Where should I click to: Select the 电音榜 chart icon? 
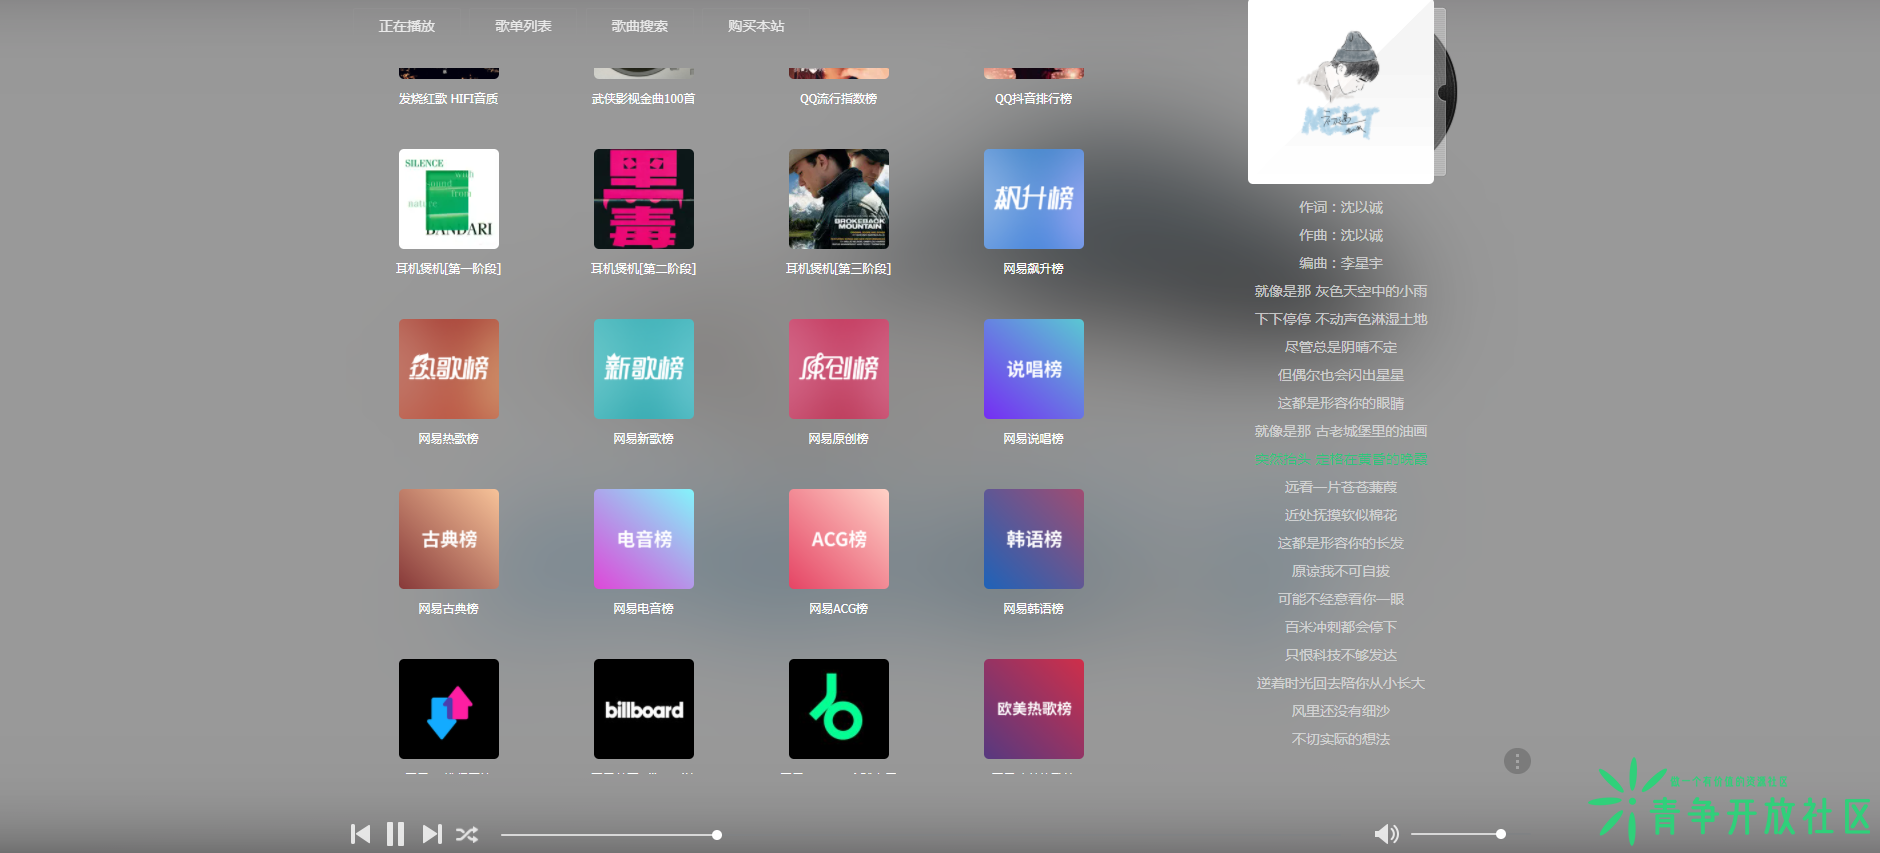pyautogui.click(x=644, y=539)
